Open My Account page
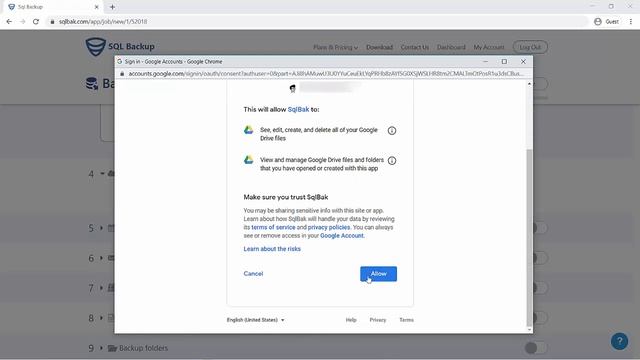The image size is (640, 360). point(489,47)
